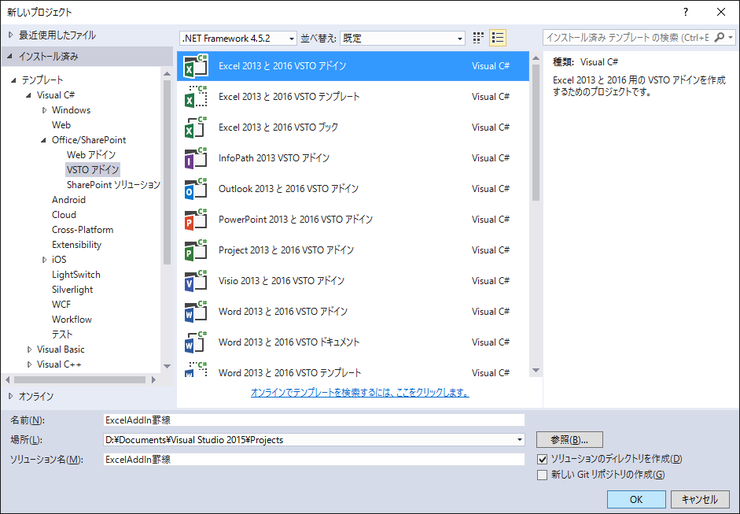Click the search magnifier icon
740x514 pixels.
click(x=719, y=37)
